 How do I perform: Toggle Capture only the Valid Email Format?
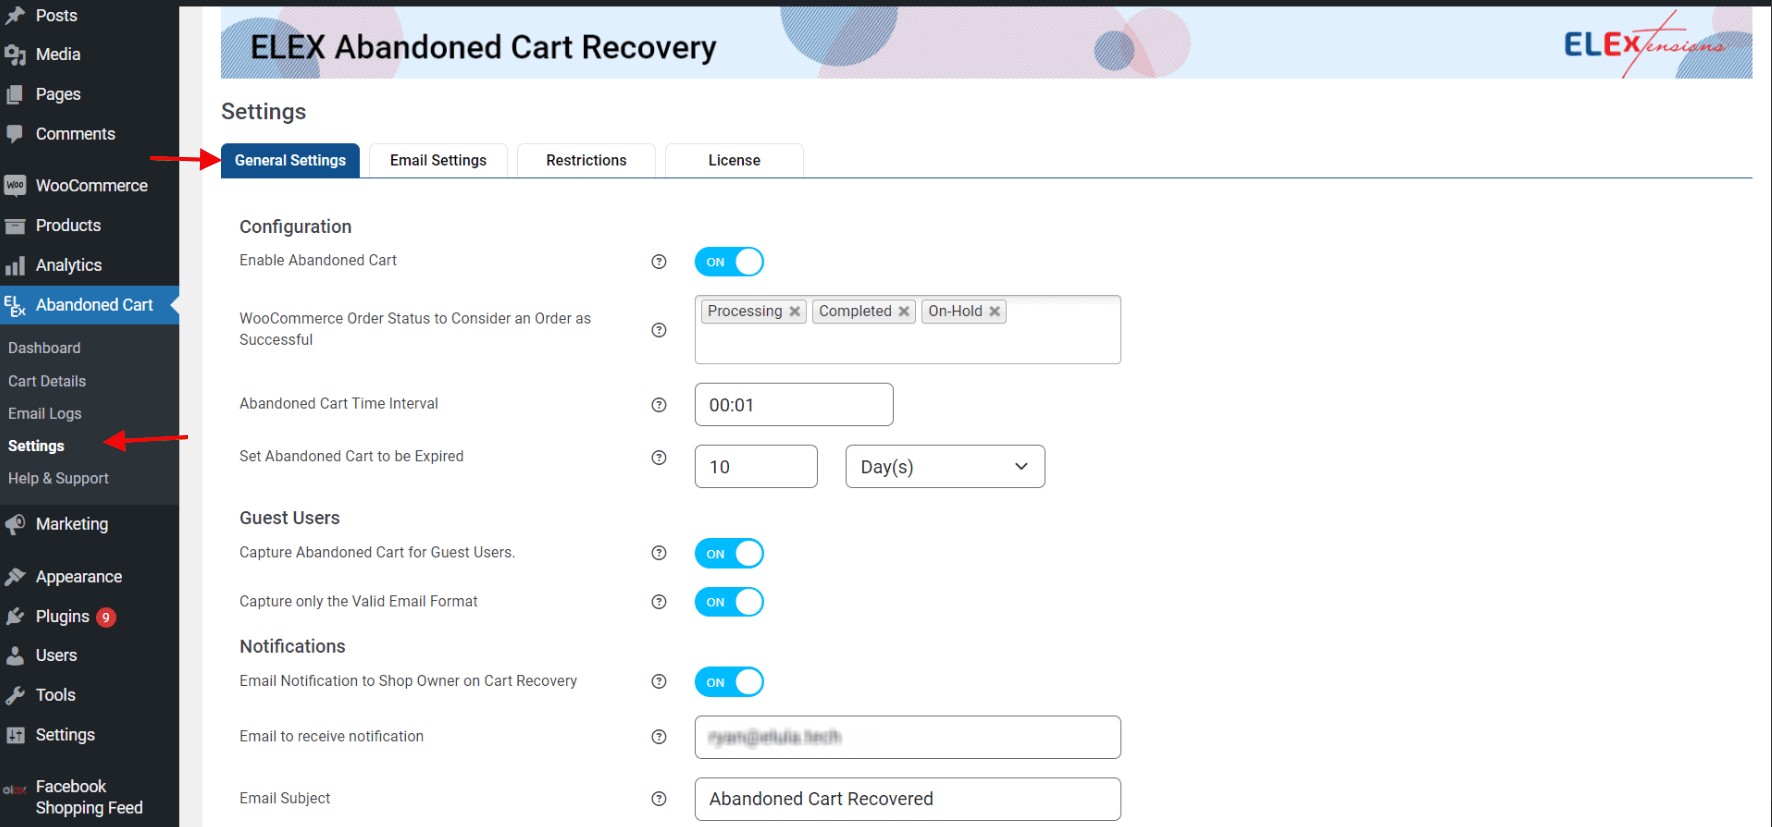click(729, 602)
